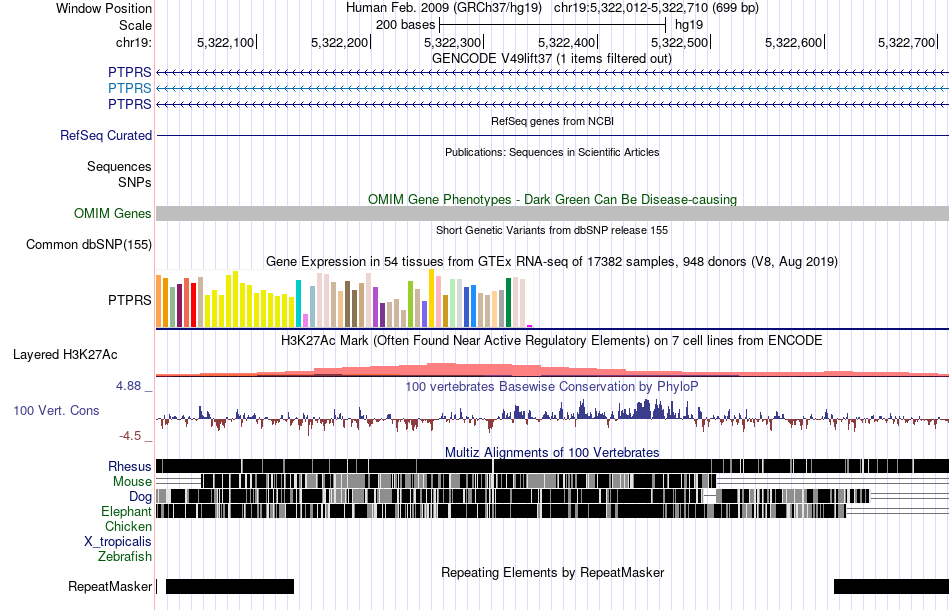950x610 pixels.
Task: Select the Mouse alignment label
Action: [132, 482]
